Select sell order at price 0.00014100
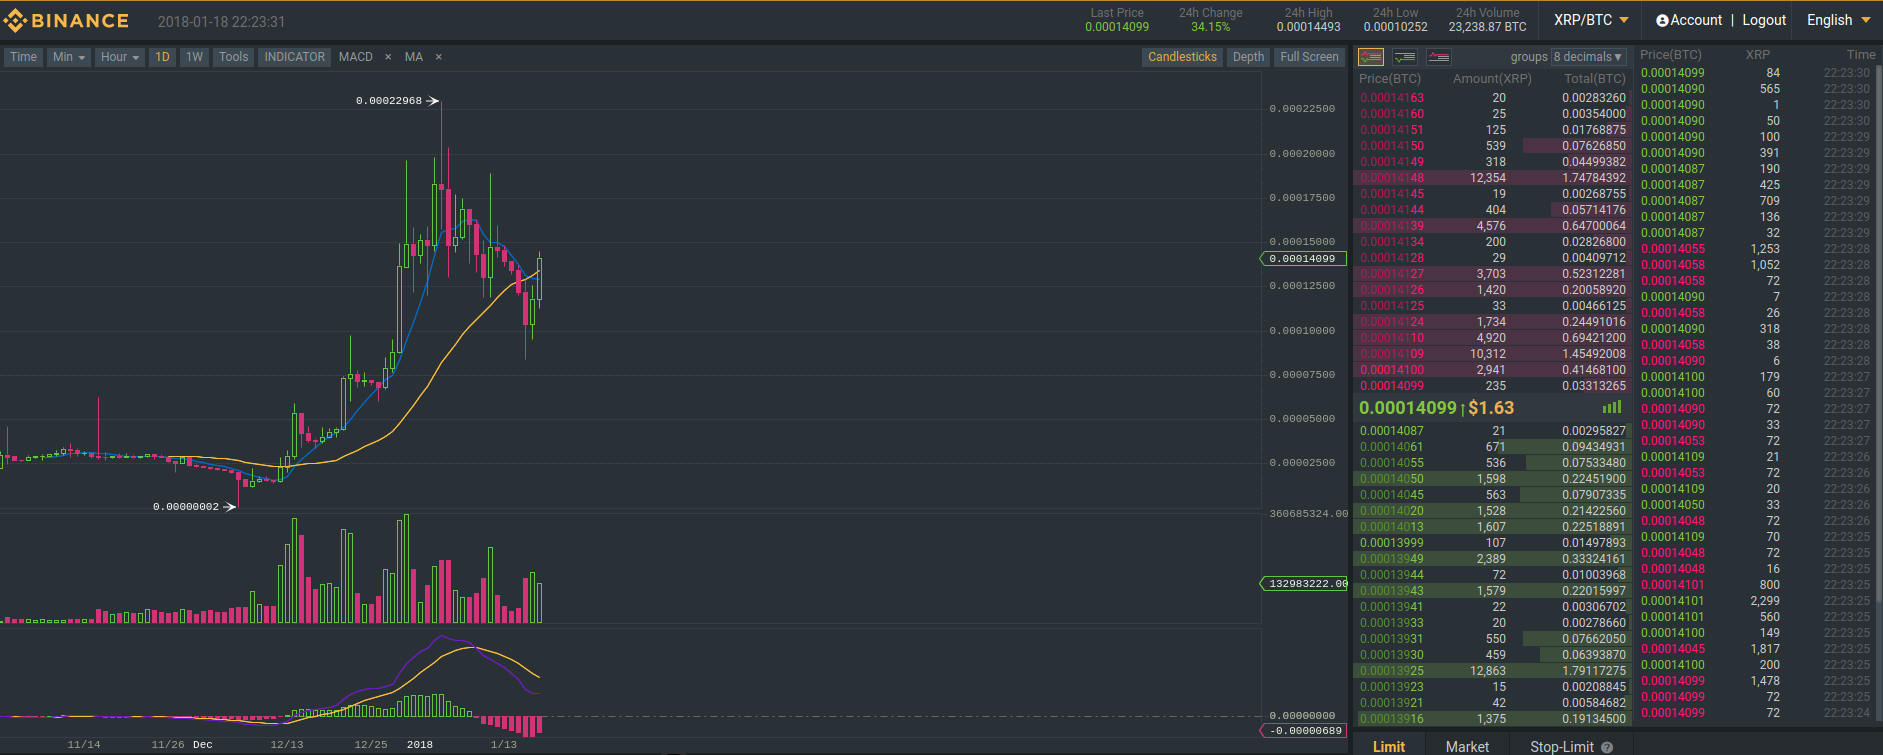Screen dimensions: 1883x755 point(1493,370)
